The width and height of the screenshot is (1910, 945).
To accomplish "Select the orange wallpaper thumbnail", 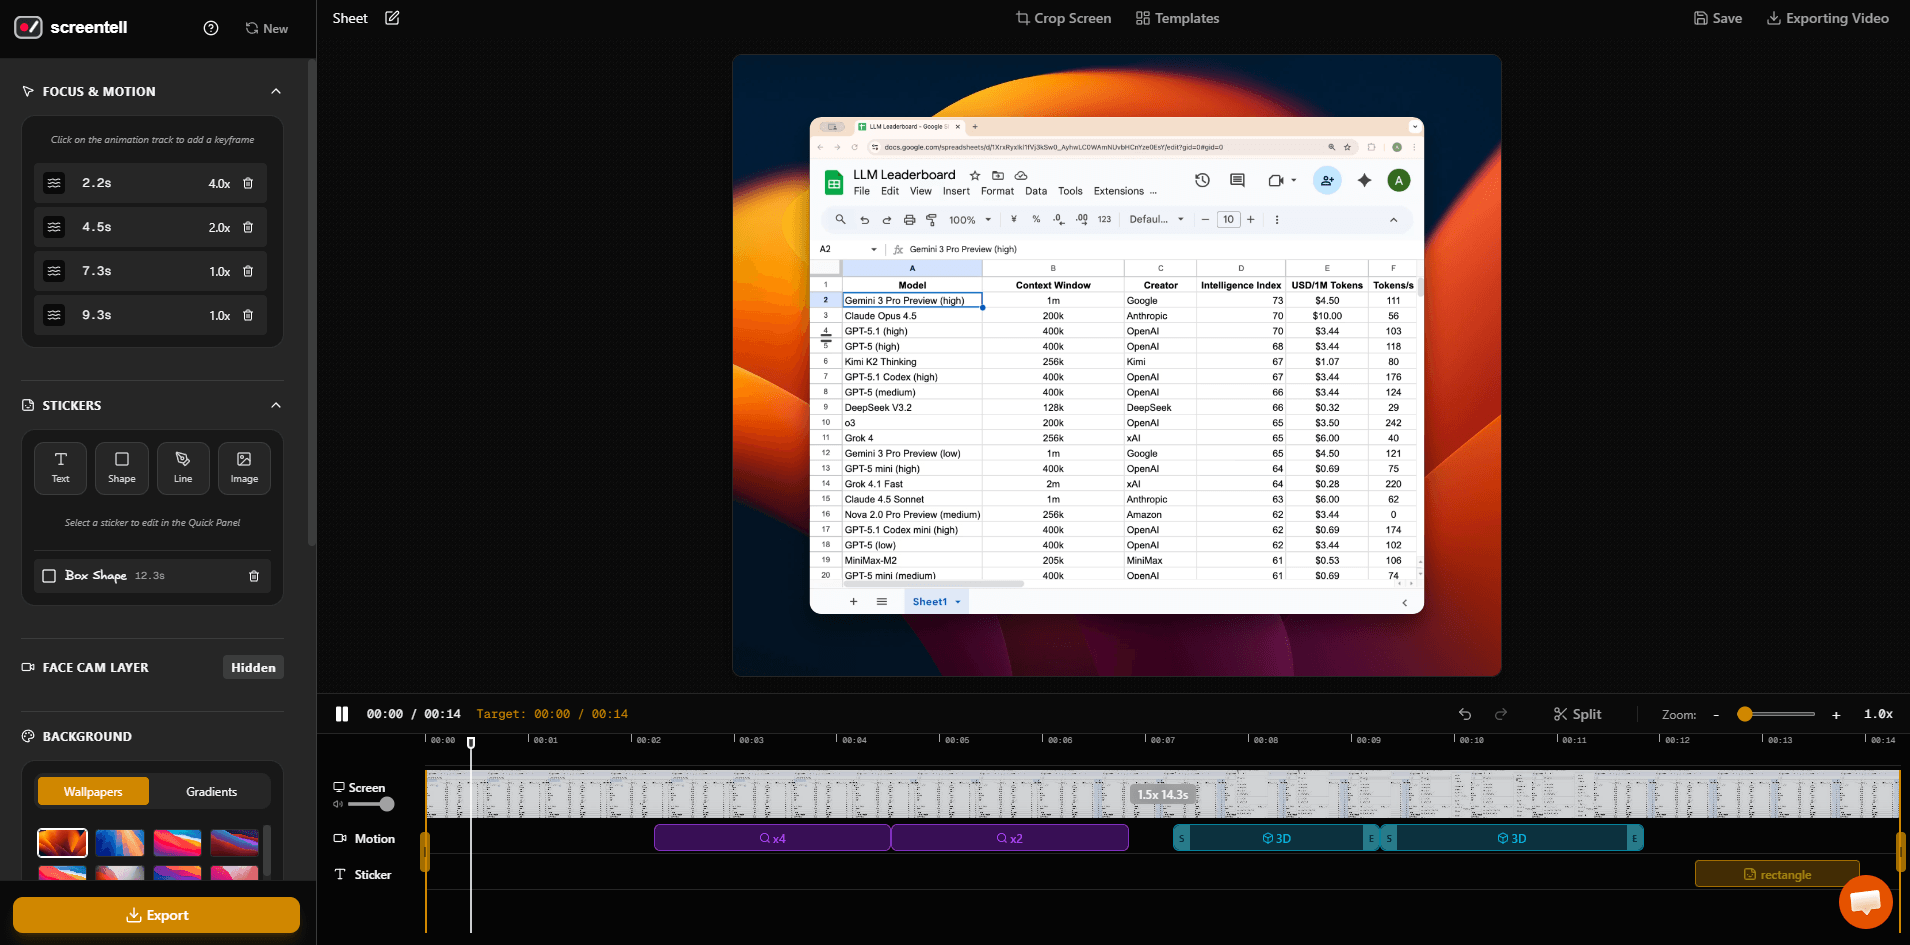I will point(62,843).
